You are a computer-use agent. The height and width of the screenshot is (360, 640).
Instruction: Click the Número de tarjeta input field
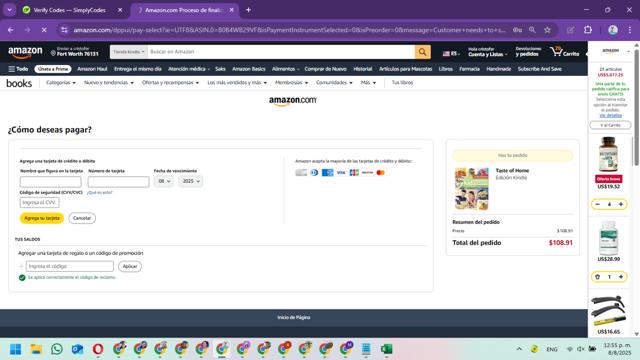118,182
